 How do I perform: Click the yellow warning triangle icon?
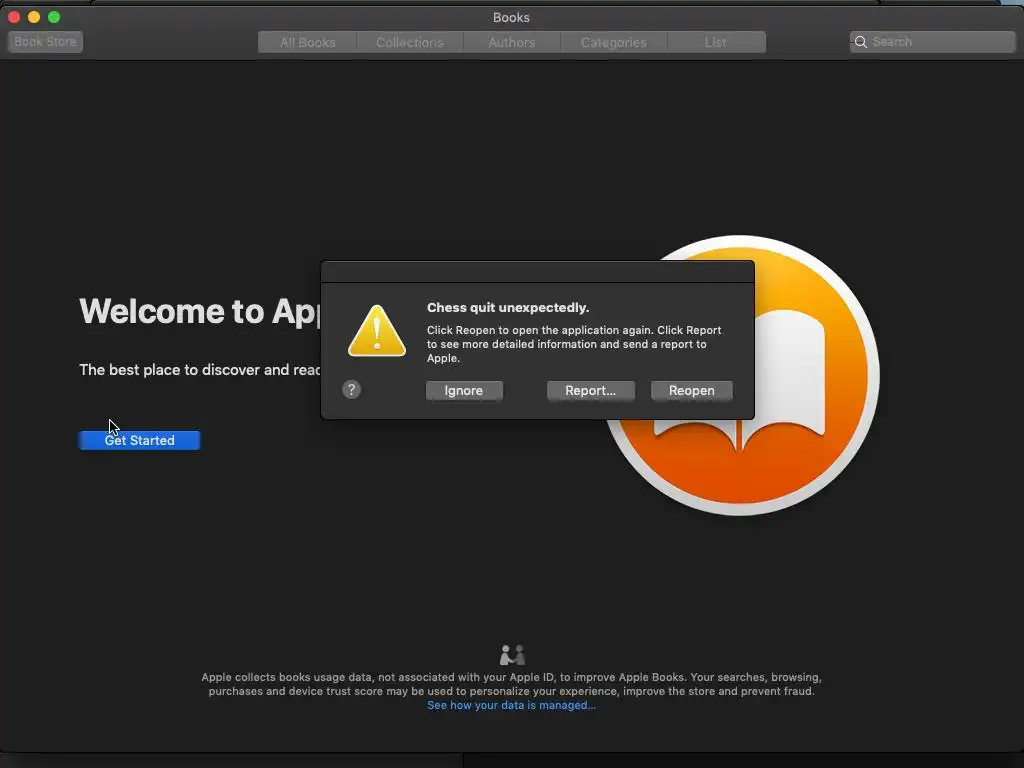pyautogui.click(x=377, y=331)
